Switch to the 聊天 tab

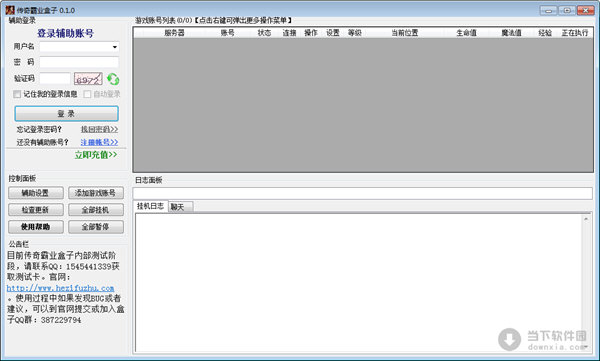click(x=180, y=207)
